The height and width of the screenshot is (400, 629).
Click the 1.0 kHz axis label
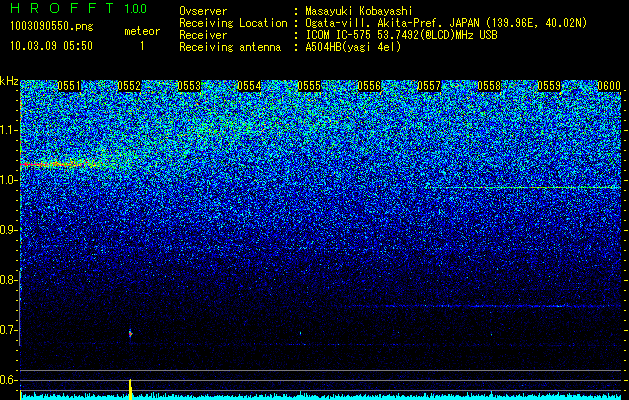9,180
